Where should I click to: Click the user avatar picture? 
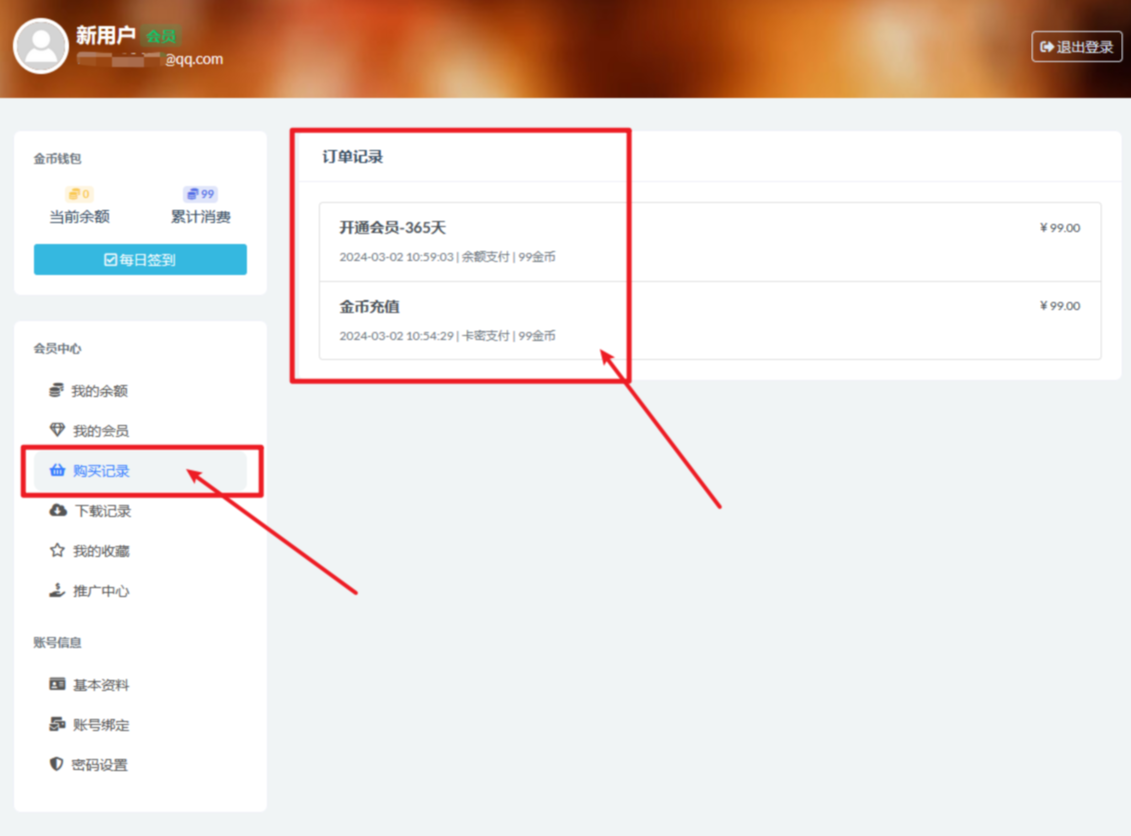(x=41, y=46)
